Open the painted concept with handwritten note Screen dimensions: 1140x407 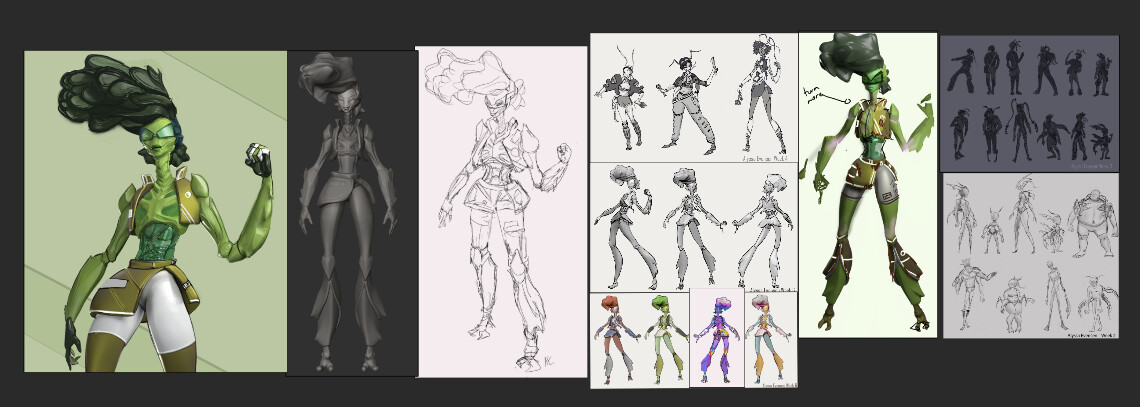[868, 185]
